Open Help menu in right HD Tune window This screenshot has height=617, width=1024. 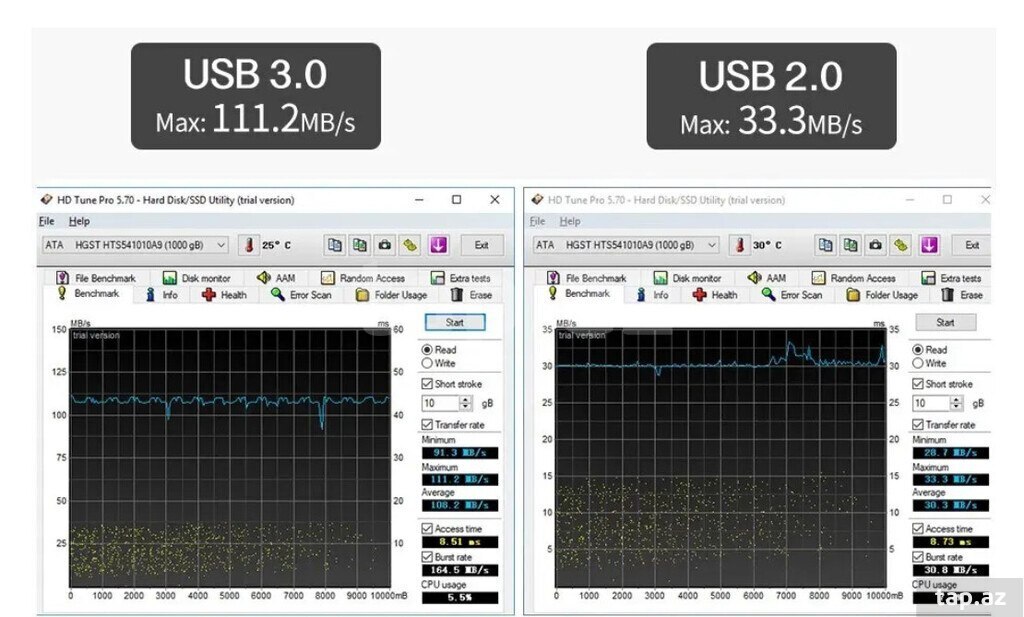(x=570, y=221)
